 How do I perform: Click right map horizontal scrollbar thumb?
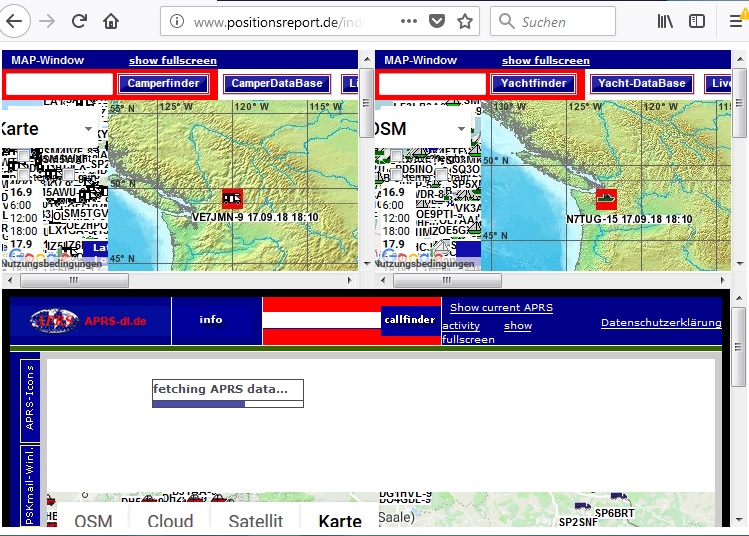[447, 280]
